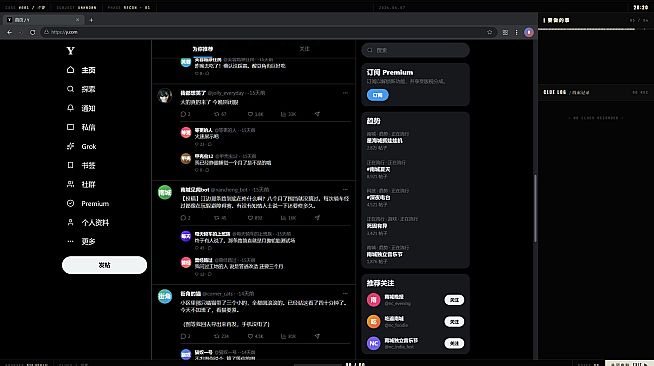Open the 主页 home icon in sidebar

pos(70,70)
